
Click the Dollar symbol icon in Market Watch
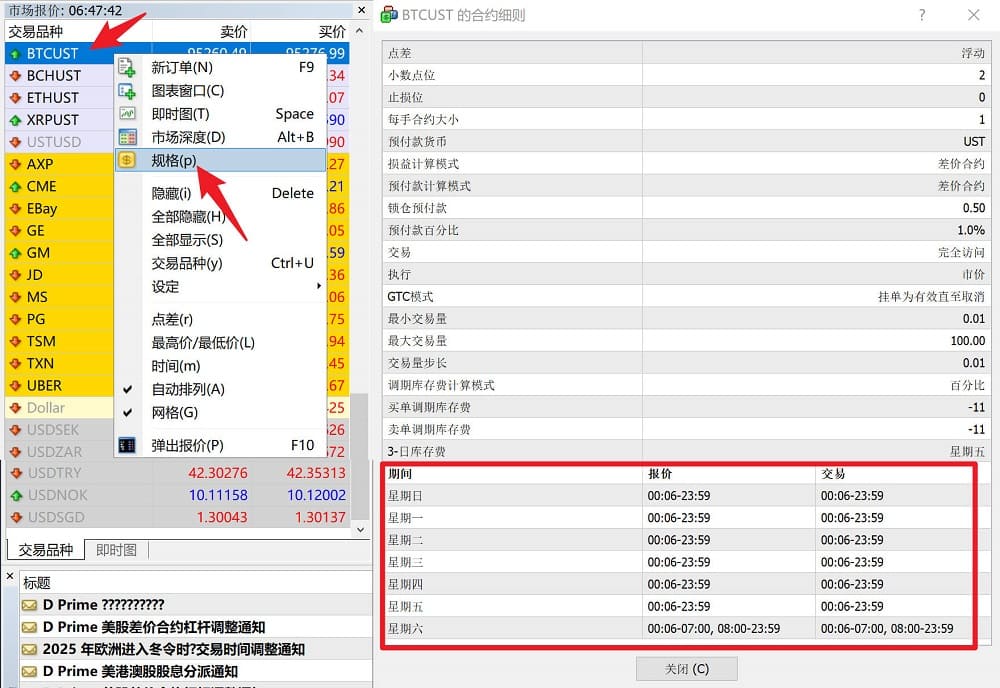pos(14,407)
